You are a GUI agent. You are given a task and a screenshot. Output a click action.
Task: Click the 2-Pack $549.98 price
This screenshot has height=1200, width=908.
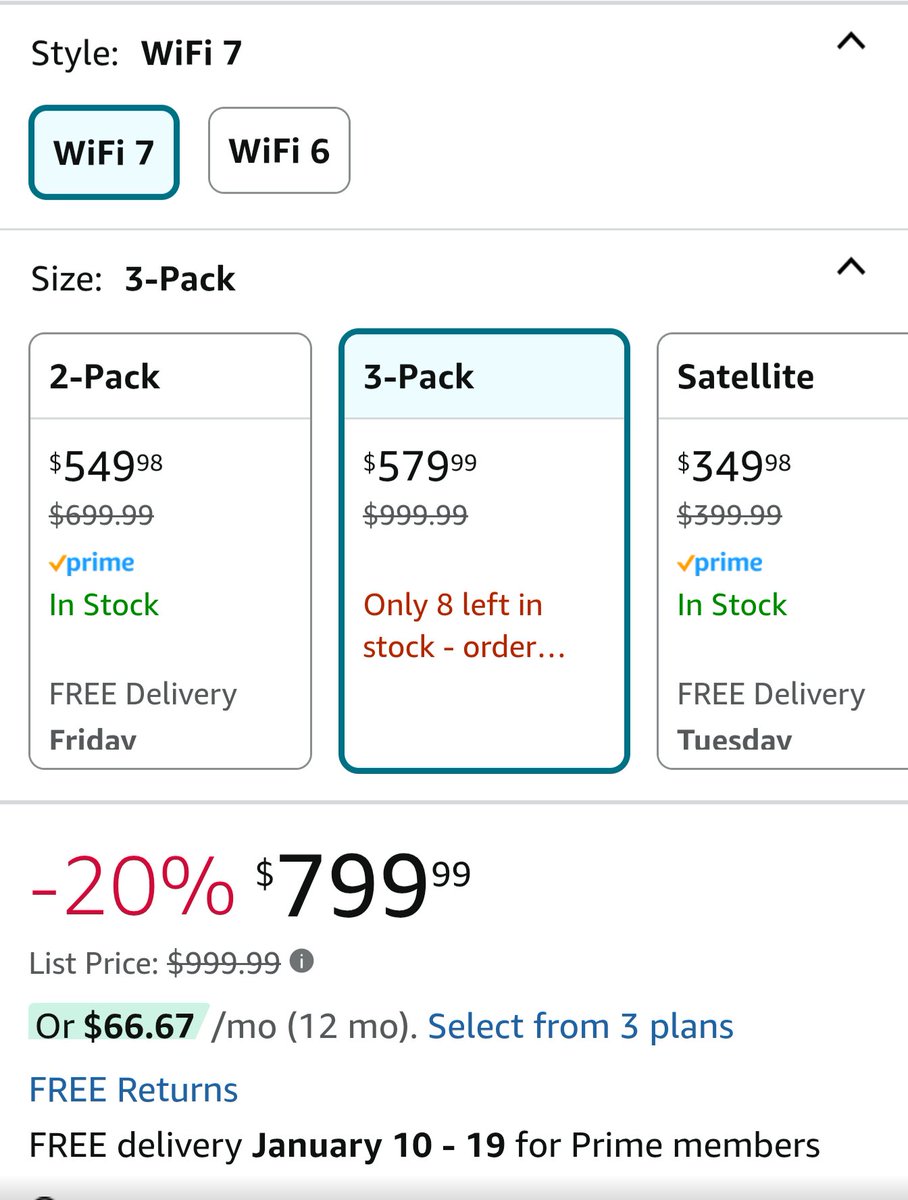pos(106,465)
